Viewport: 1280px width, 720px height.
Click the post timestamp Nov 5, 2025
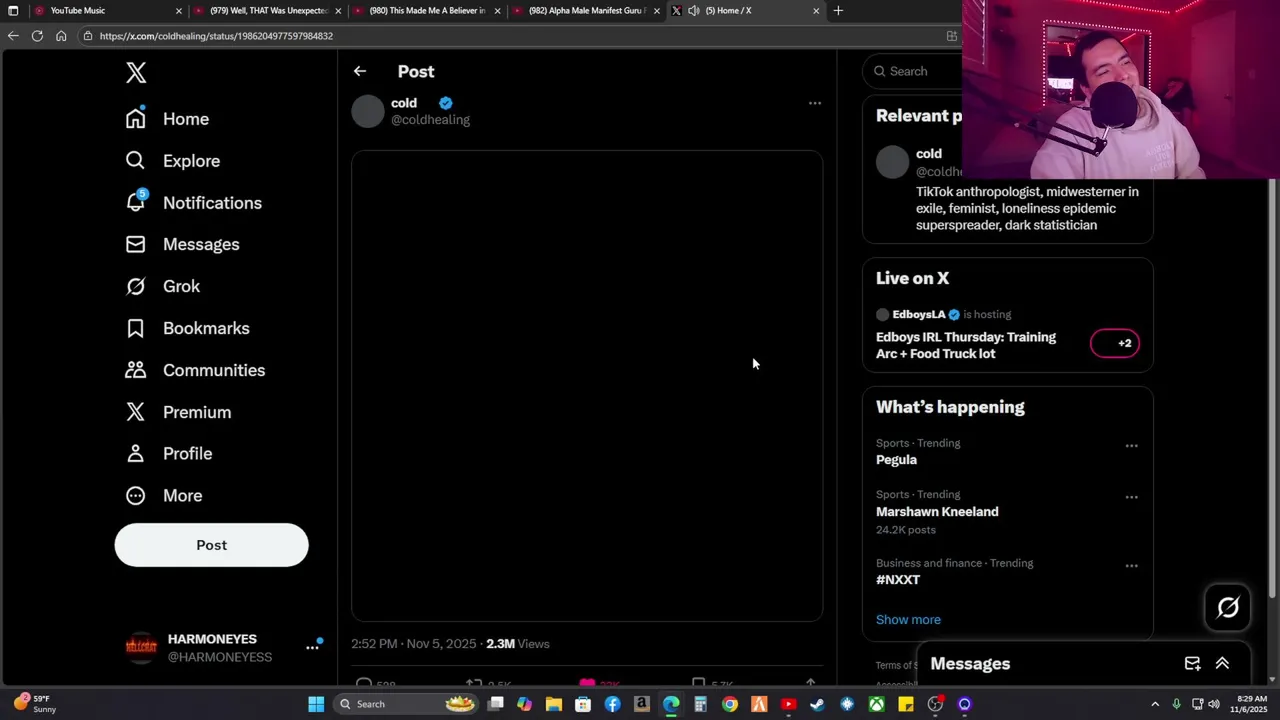click(414, 644)
